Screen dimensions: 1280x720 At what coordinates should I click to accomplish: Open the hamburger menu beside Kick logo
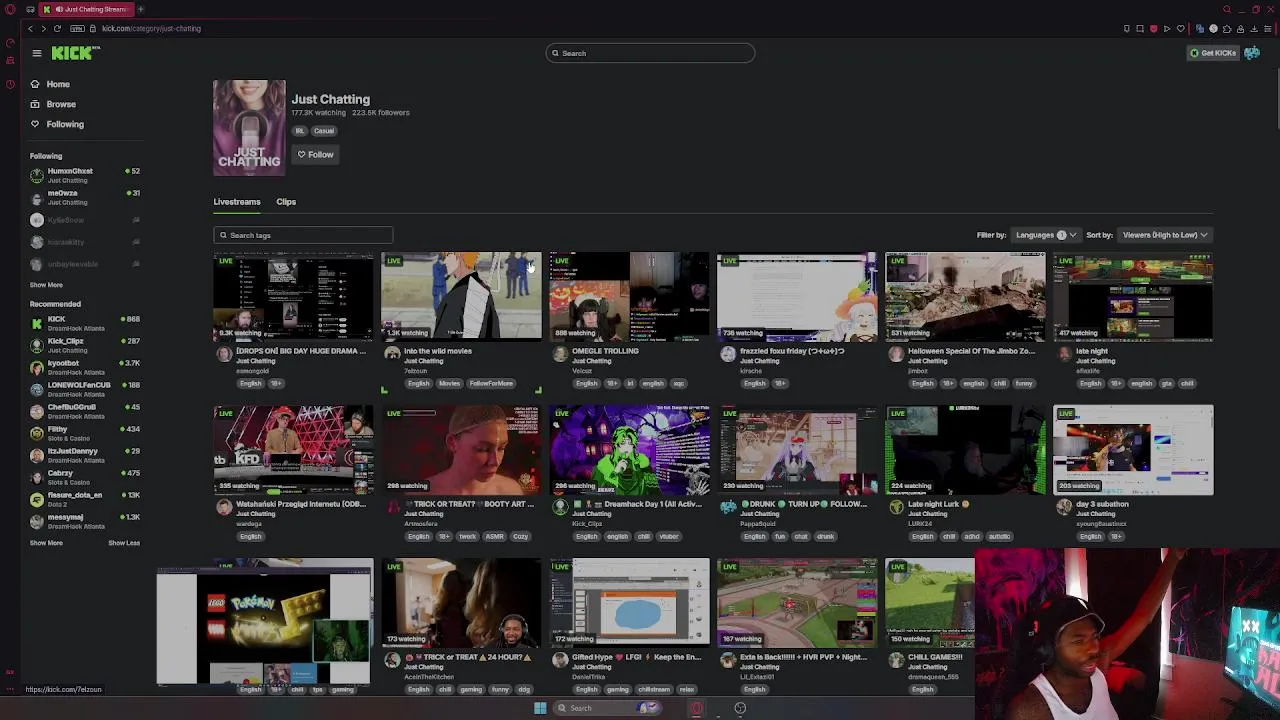(x=36, y=53)
